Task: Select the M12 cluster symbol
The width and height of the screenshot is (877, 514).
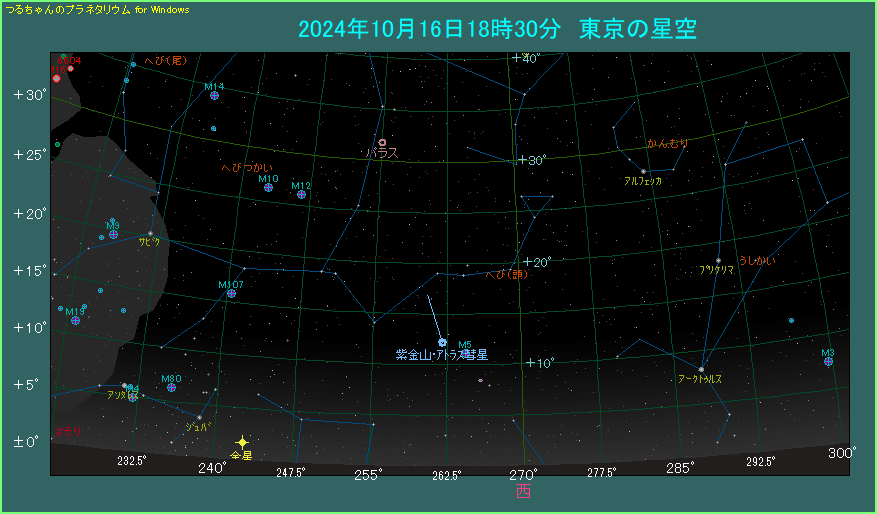Action: [x=301, y=194]
